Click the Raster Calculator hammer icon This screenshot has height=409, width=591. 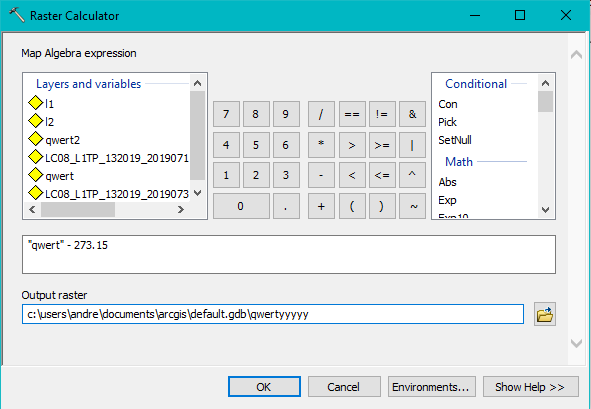(x=17, y=15)
